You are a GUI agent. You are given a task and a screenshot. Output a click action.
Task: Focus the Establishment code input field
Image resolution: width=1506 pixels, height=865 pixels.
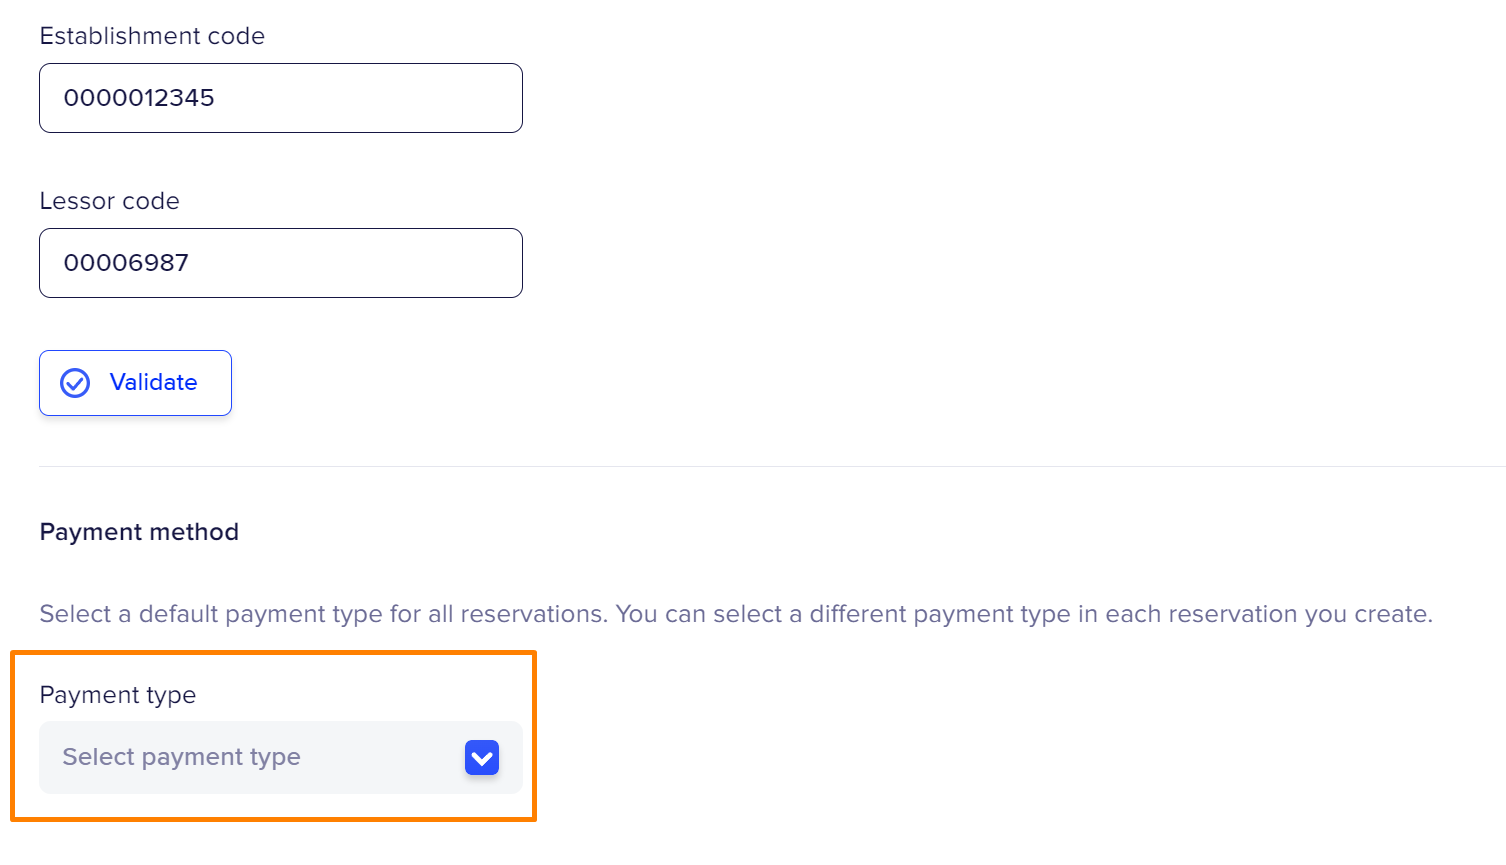[x=280, y=98]
